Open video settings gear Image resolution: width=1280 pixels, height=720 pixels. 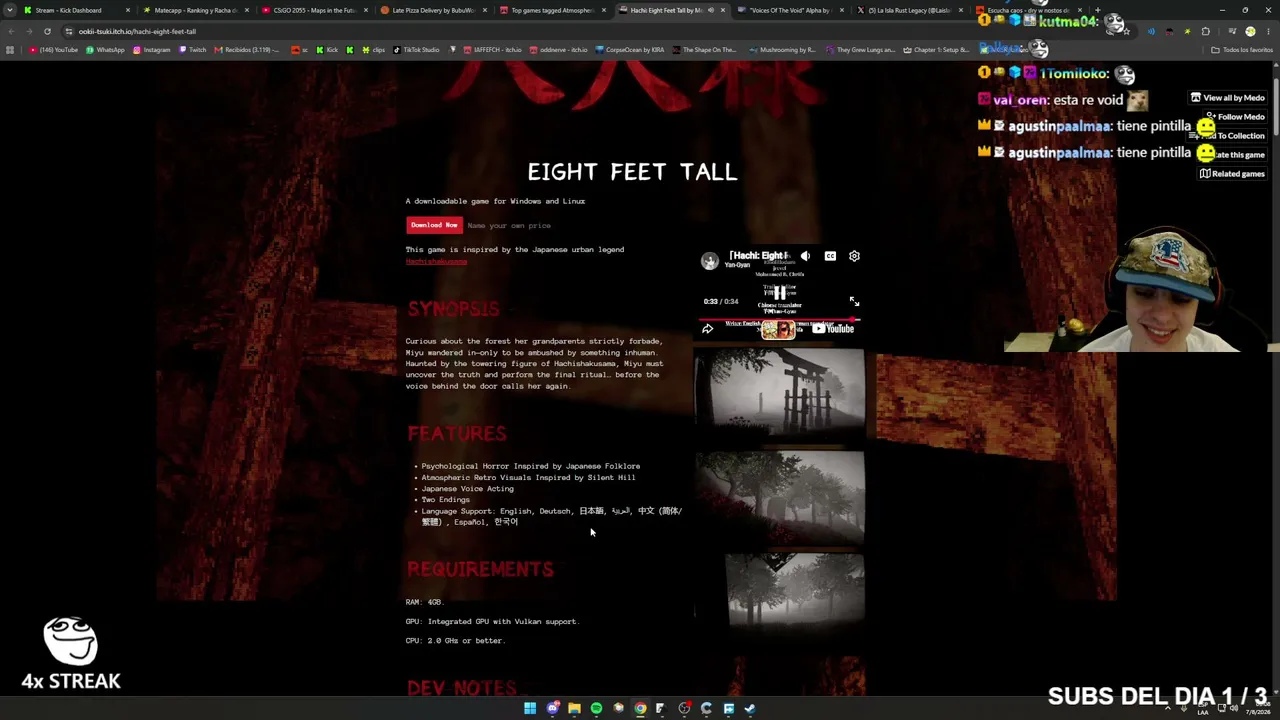[x=854, y=256]
